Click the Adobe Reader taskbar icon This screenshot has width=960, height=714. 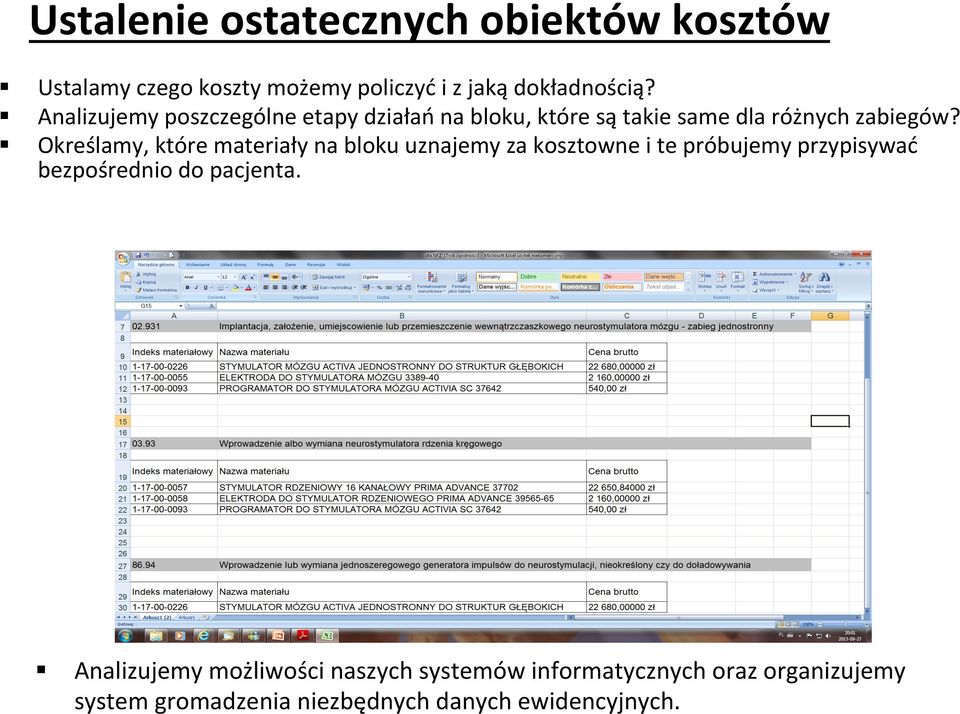[x=302, y=635]
